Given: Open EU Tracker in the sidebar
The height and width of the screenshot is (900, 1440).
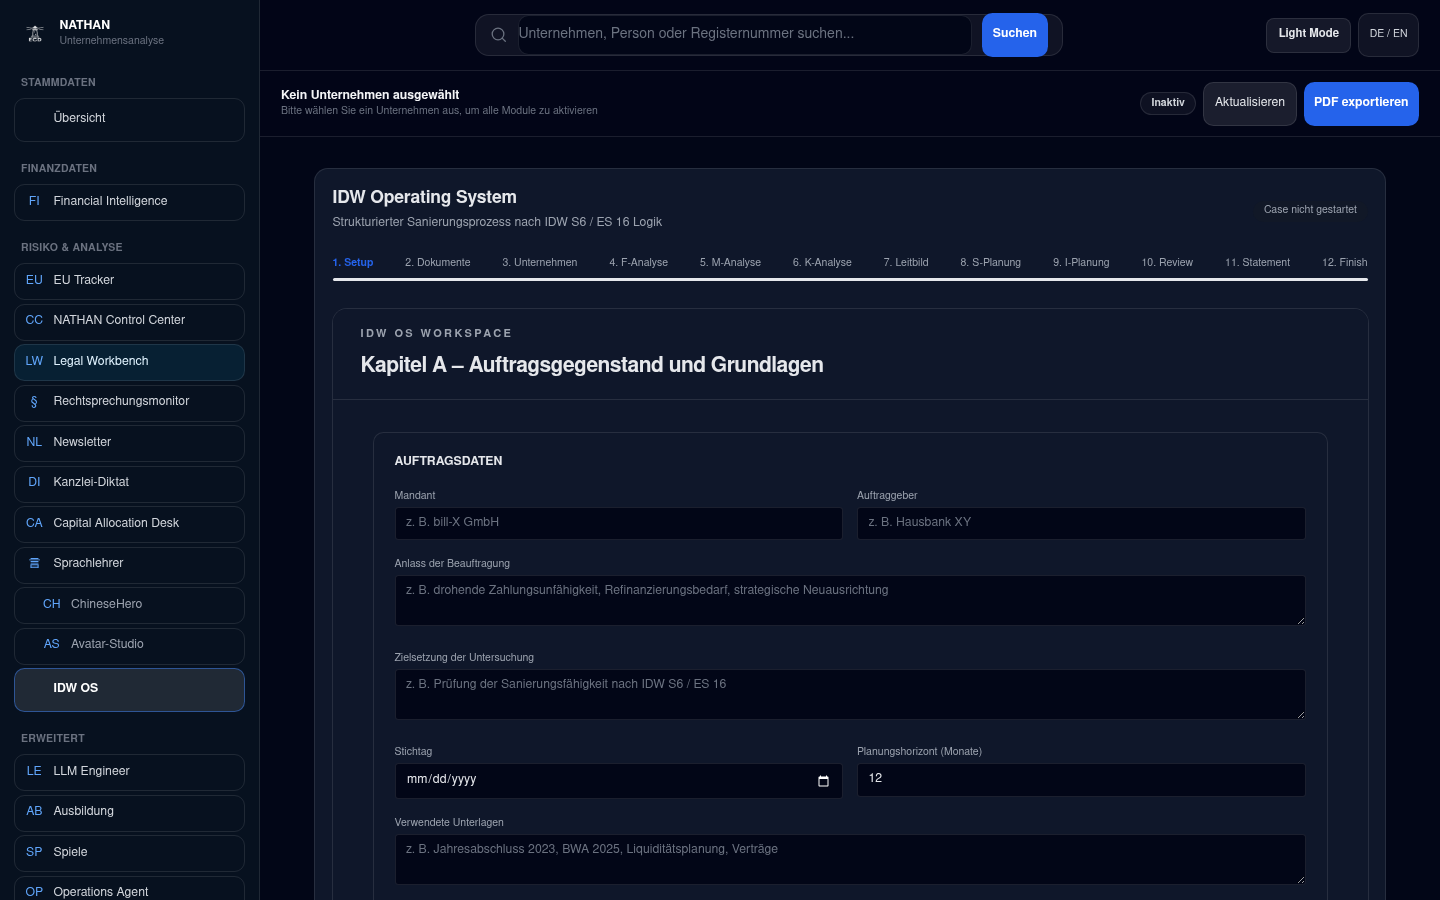Looking at the screenshot, I should (x=129, y=281).
